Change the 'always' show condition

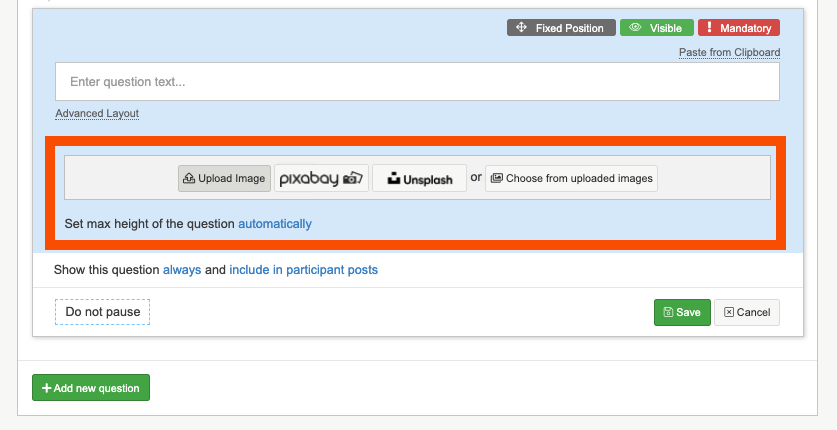(182, 270)
